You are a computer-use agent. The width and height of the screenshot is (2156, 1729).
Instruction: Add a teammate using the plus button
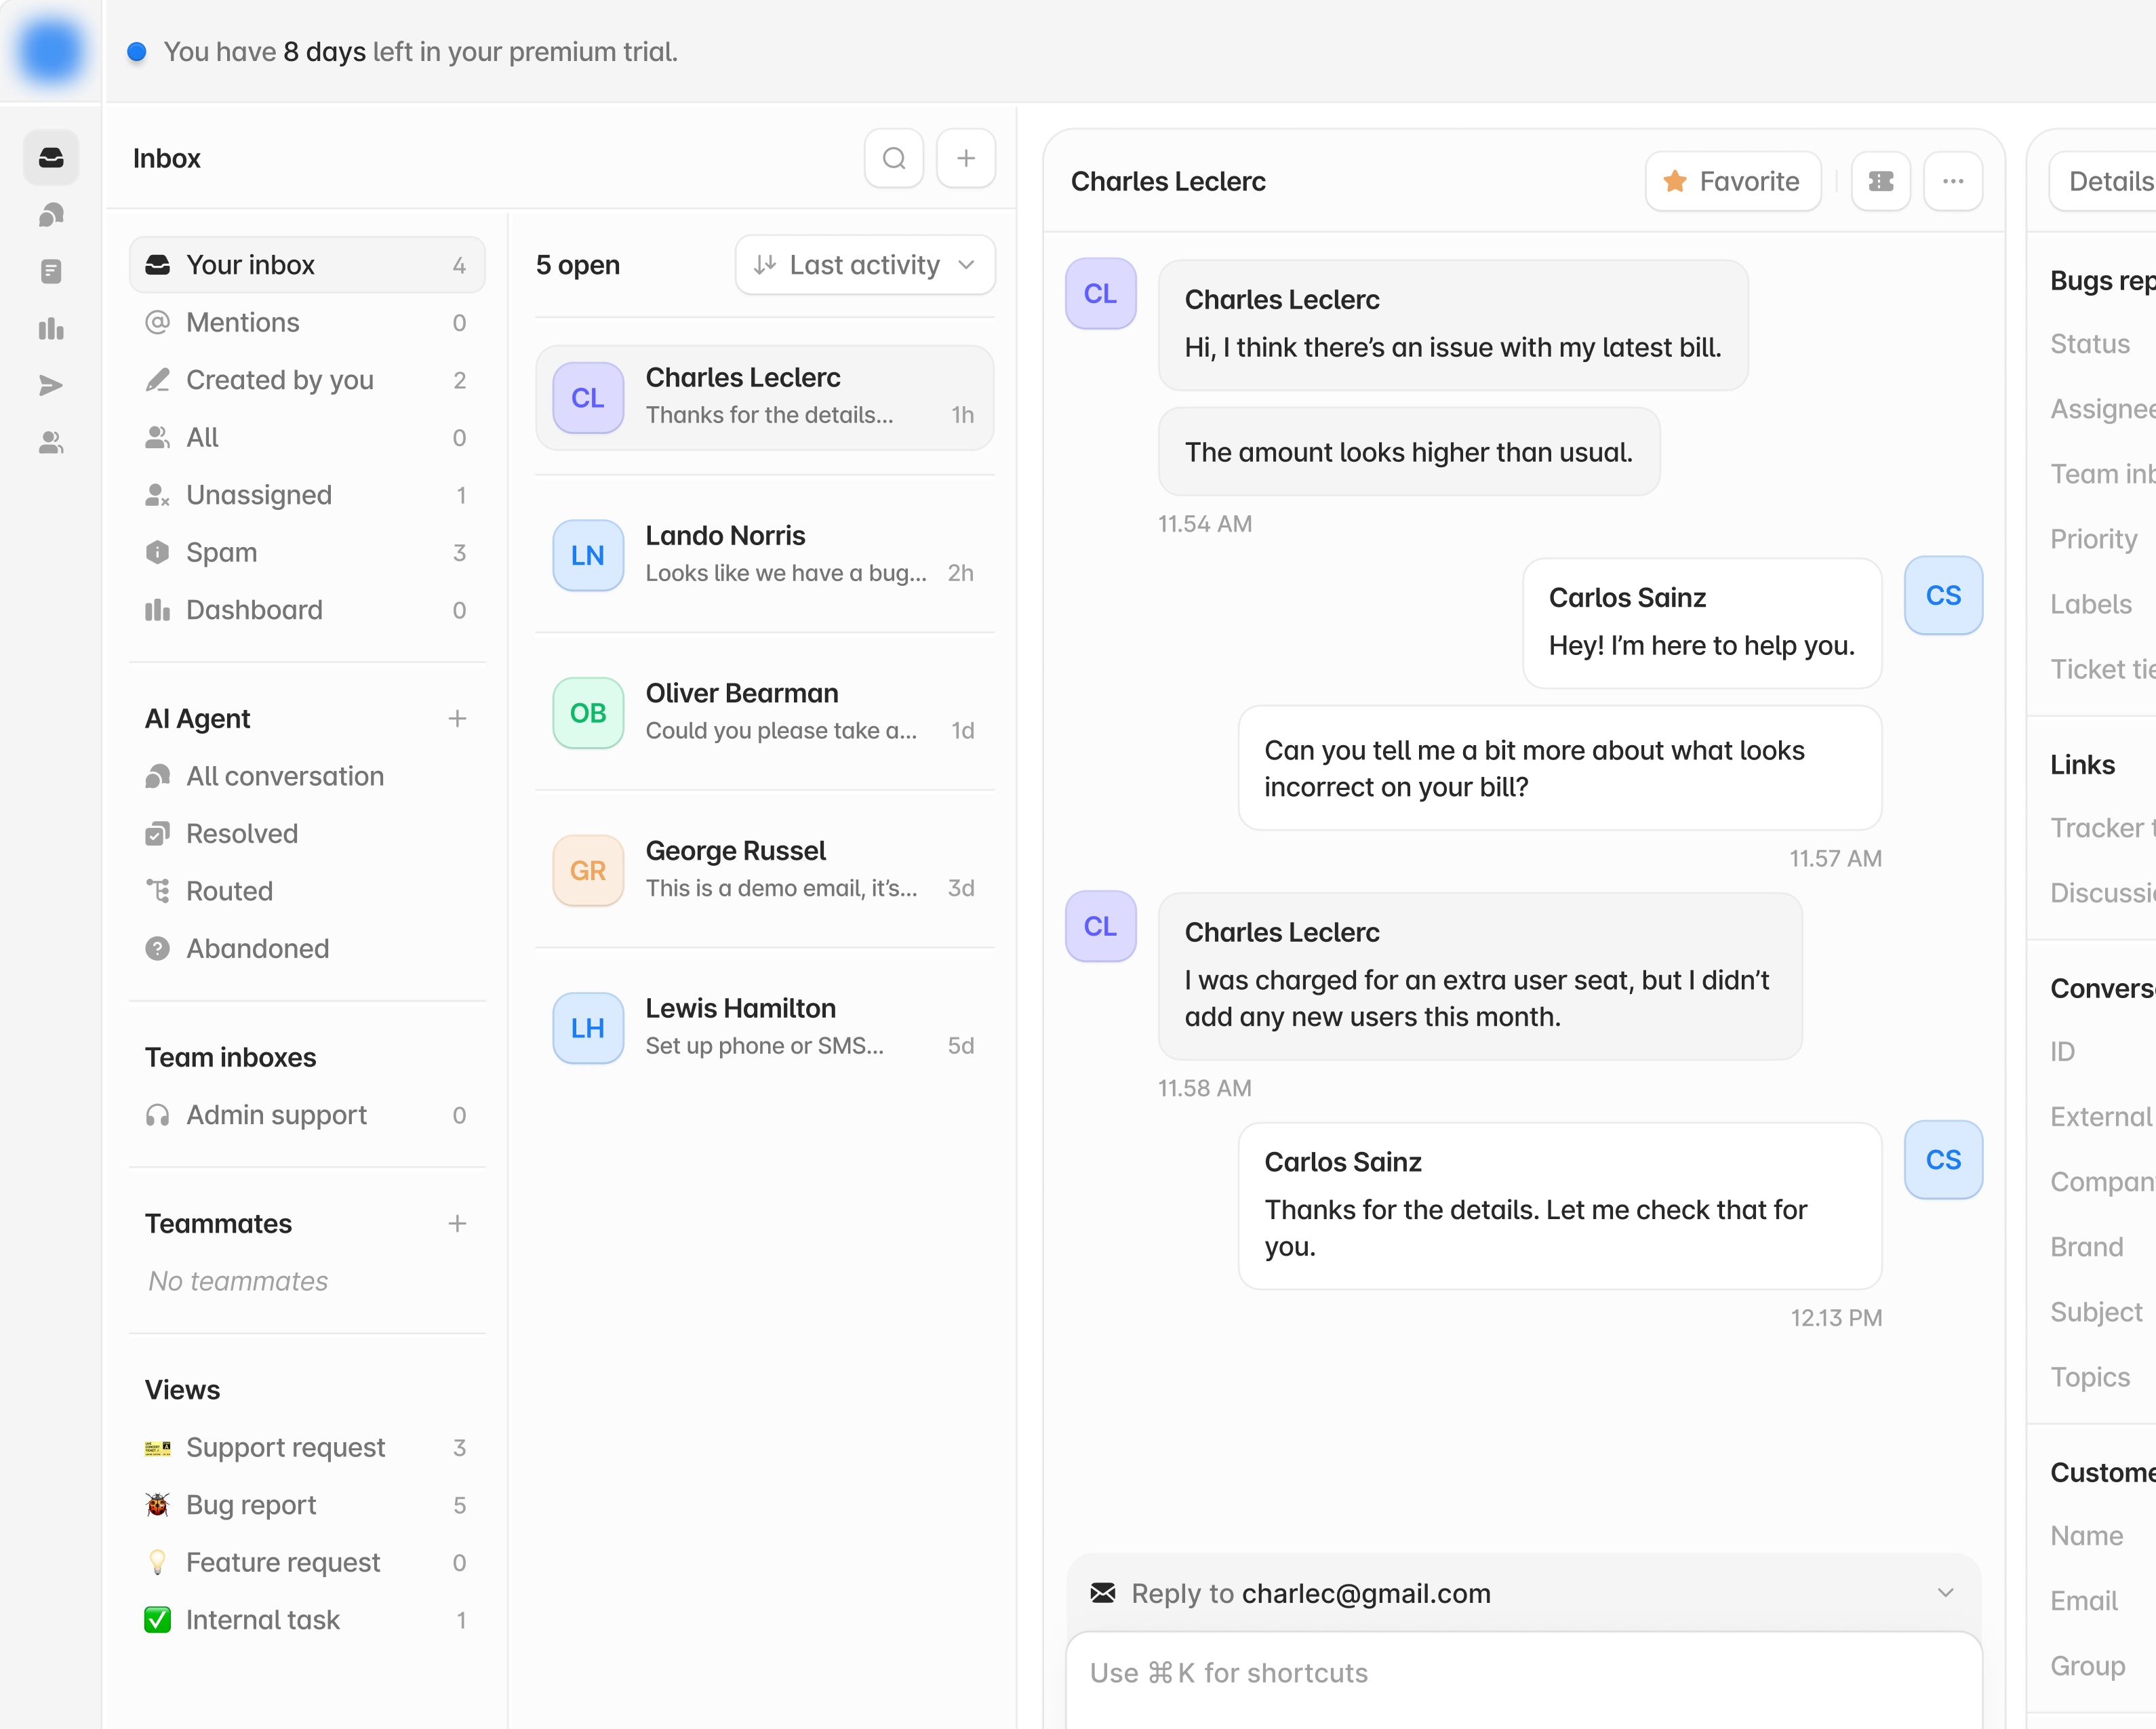coord(457,1224)
